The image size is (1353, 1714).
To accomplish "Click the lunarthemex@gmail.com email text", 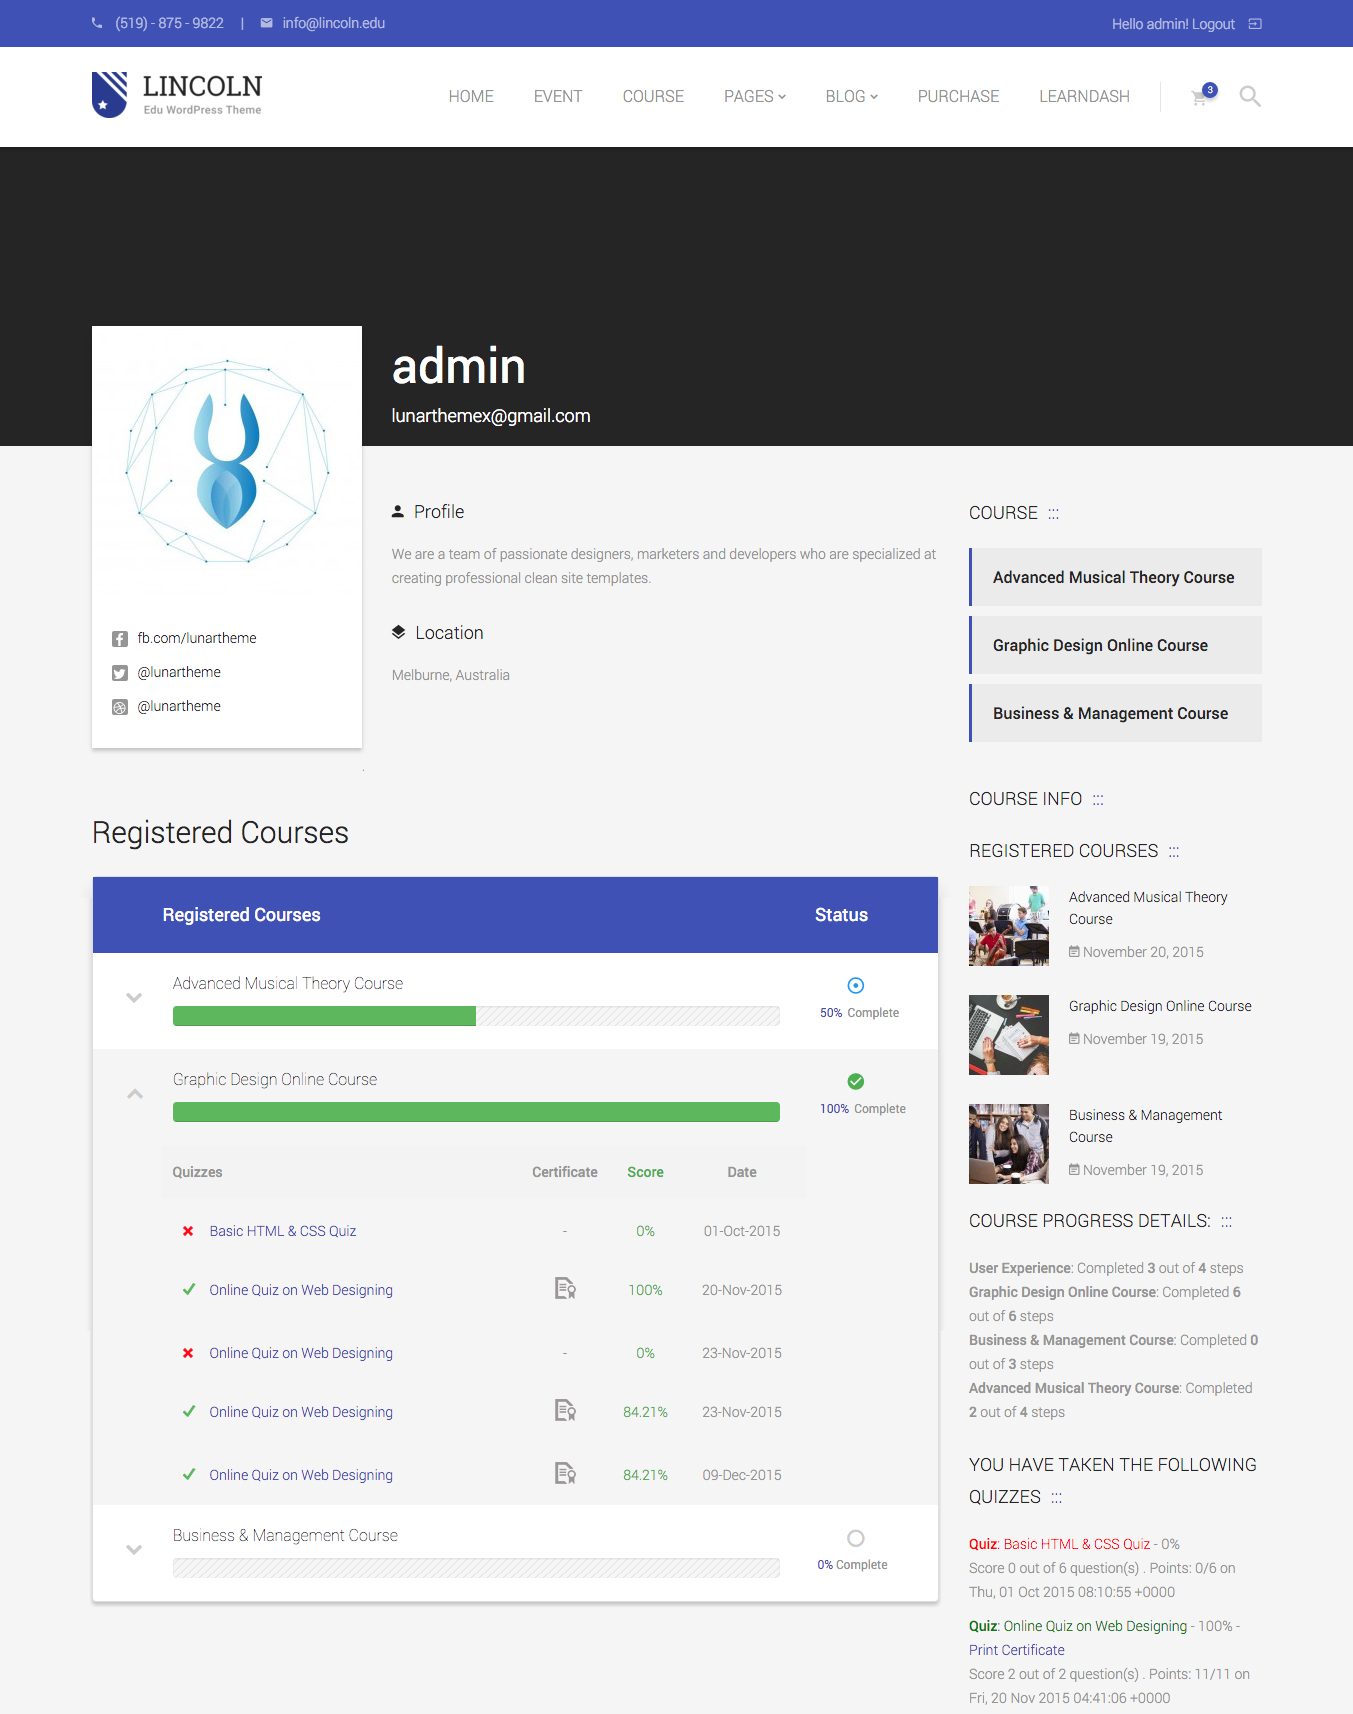I will click(x=491, y=416).
